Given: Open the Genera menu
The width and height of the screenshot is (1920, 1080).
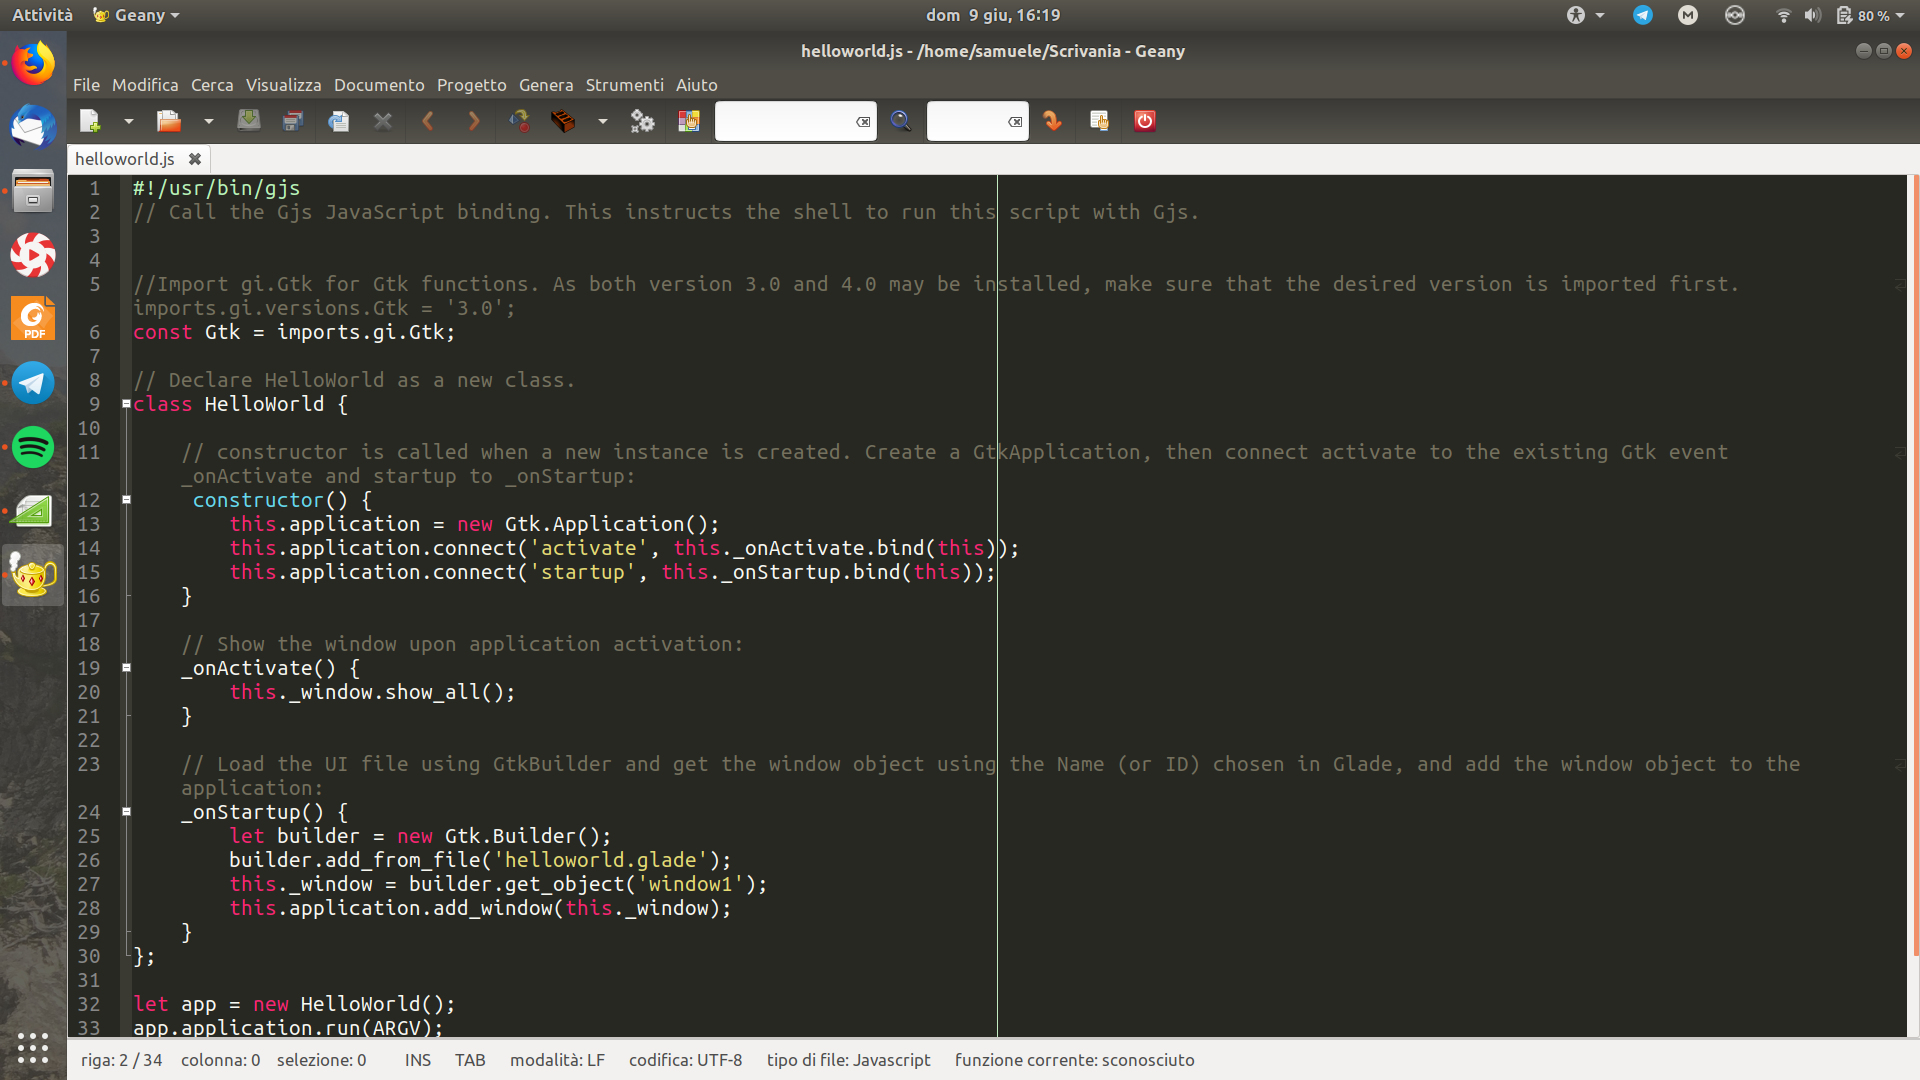Looking at the screenshot, I should pos(545,85).
